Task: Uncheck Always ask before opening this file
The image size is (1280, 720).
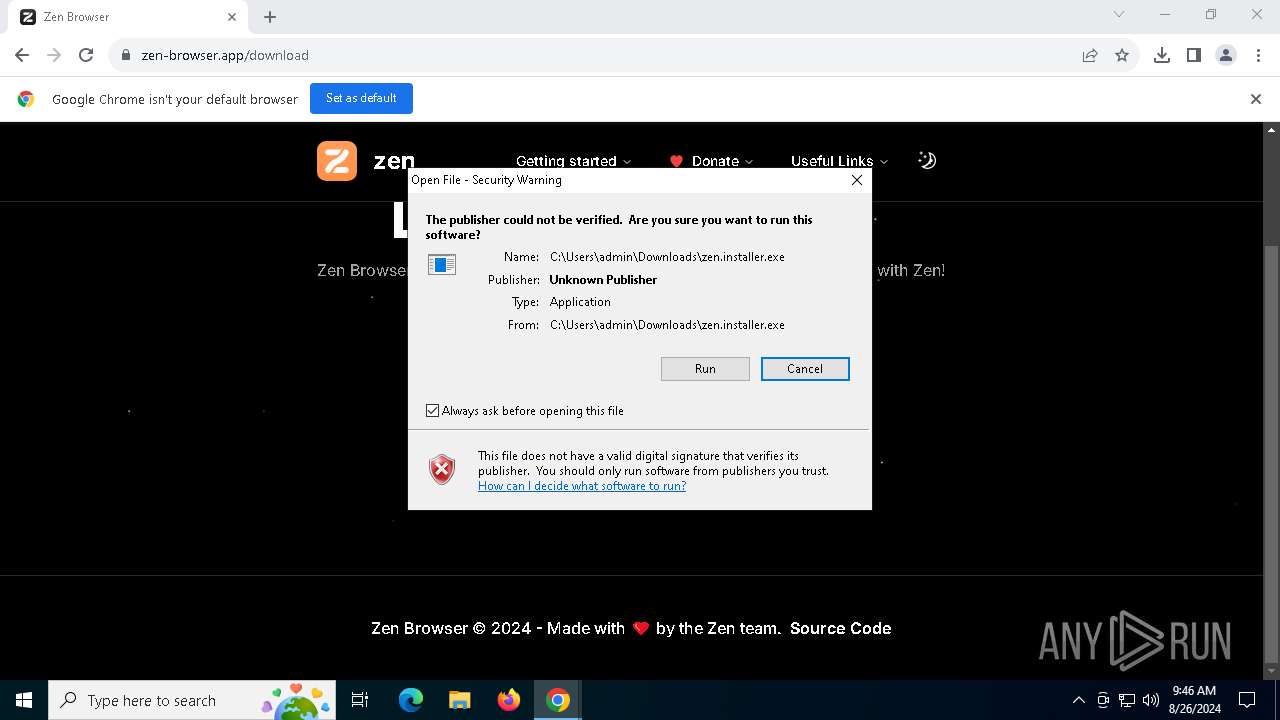Action: coord(433,411)
